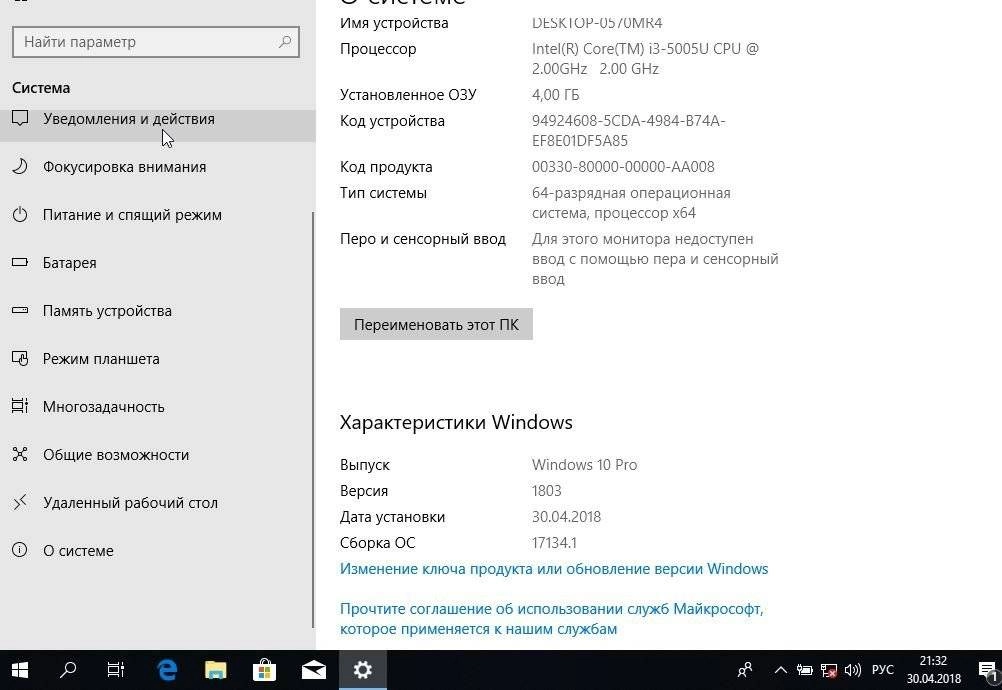The width and height of the screenshot is (1002, 690).
Task: Click the Система sidebar heading
Action: (41, 88)
